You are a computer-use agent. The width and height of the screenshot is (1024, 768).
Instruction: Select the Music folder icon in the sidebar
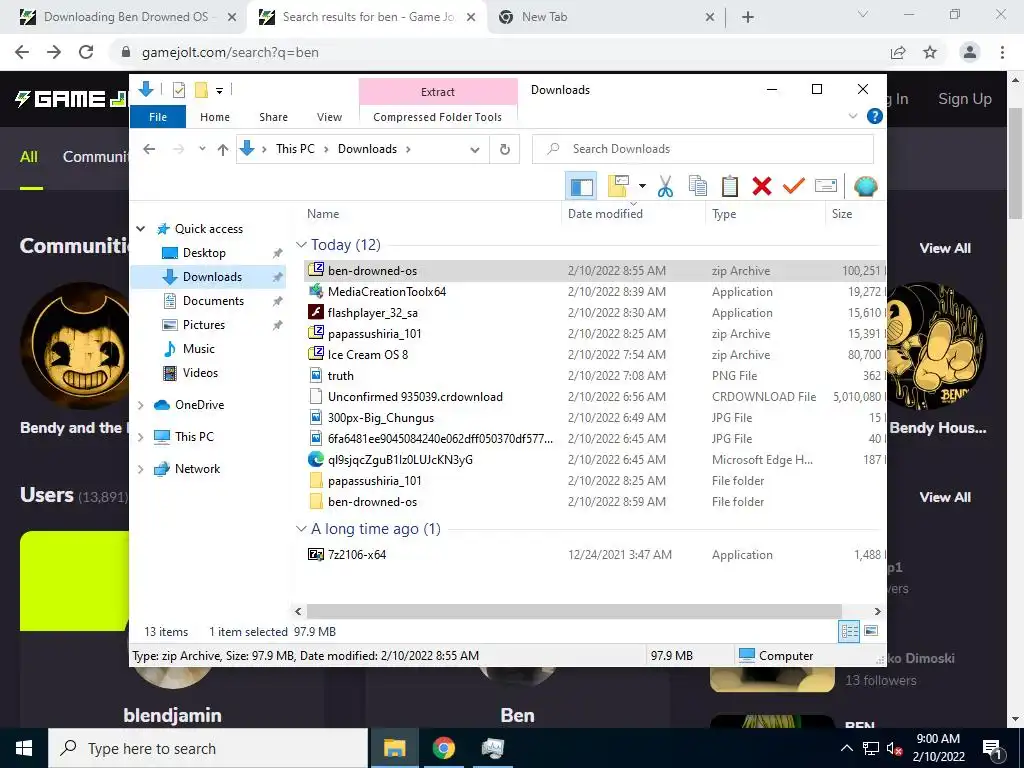coord(170,349)
